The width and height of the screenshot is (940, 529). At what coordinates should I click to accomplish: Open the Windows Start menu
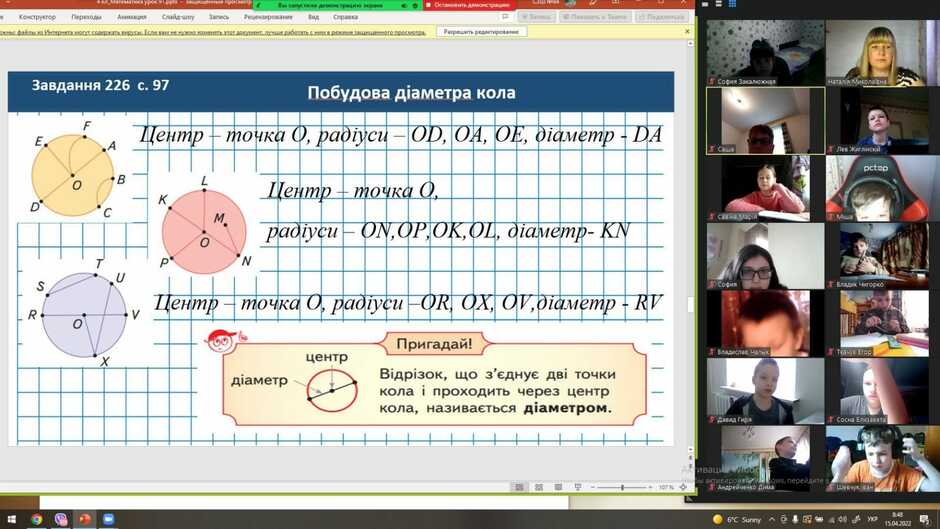11,519
